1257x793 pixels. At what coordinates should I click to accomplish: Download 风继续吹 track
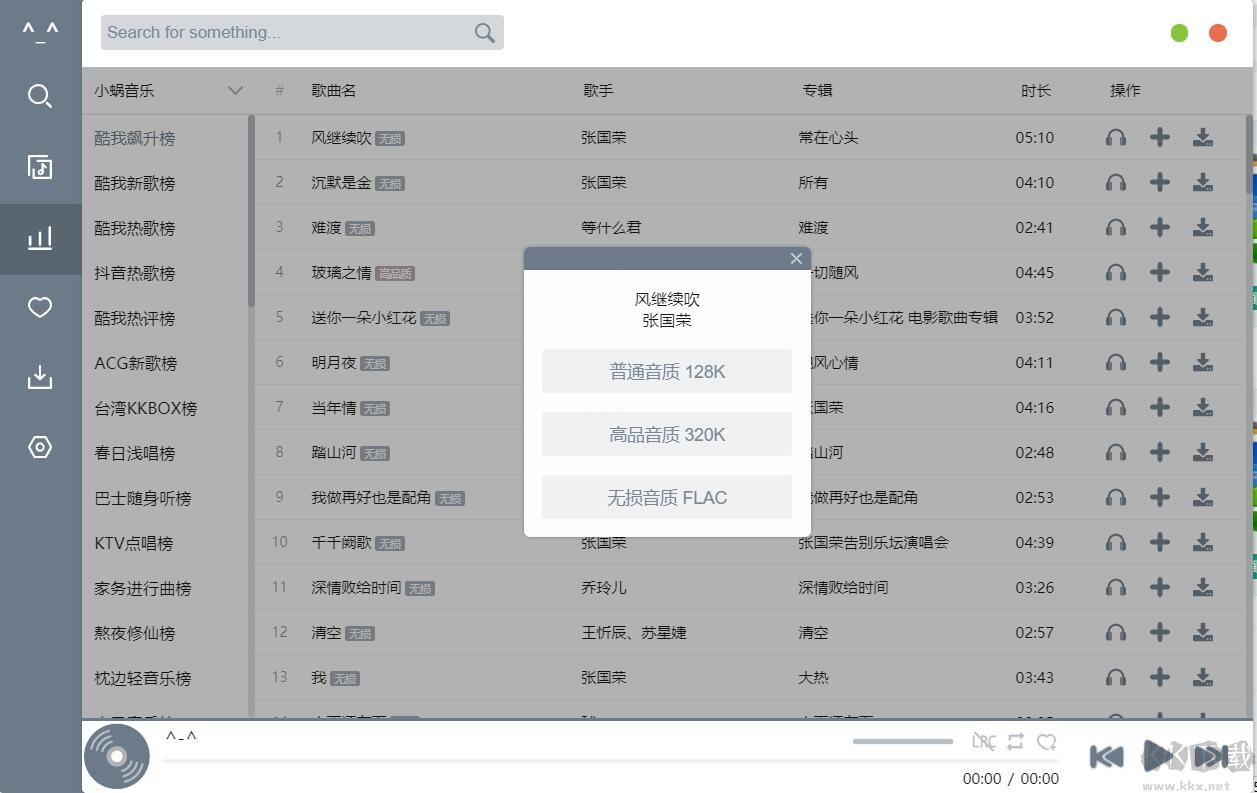pos(1203,138)
